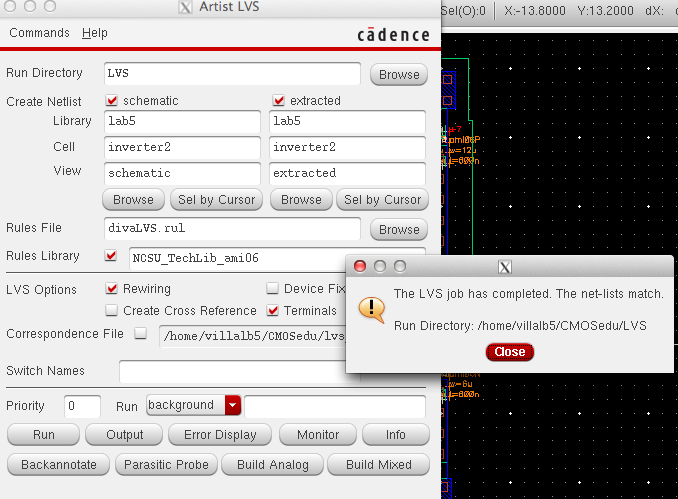
Task: Click the Backannotate button
Action: [x=59, y=464]
